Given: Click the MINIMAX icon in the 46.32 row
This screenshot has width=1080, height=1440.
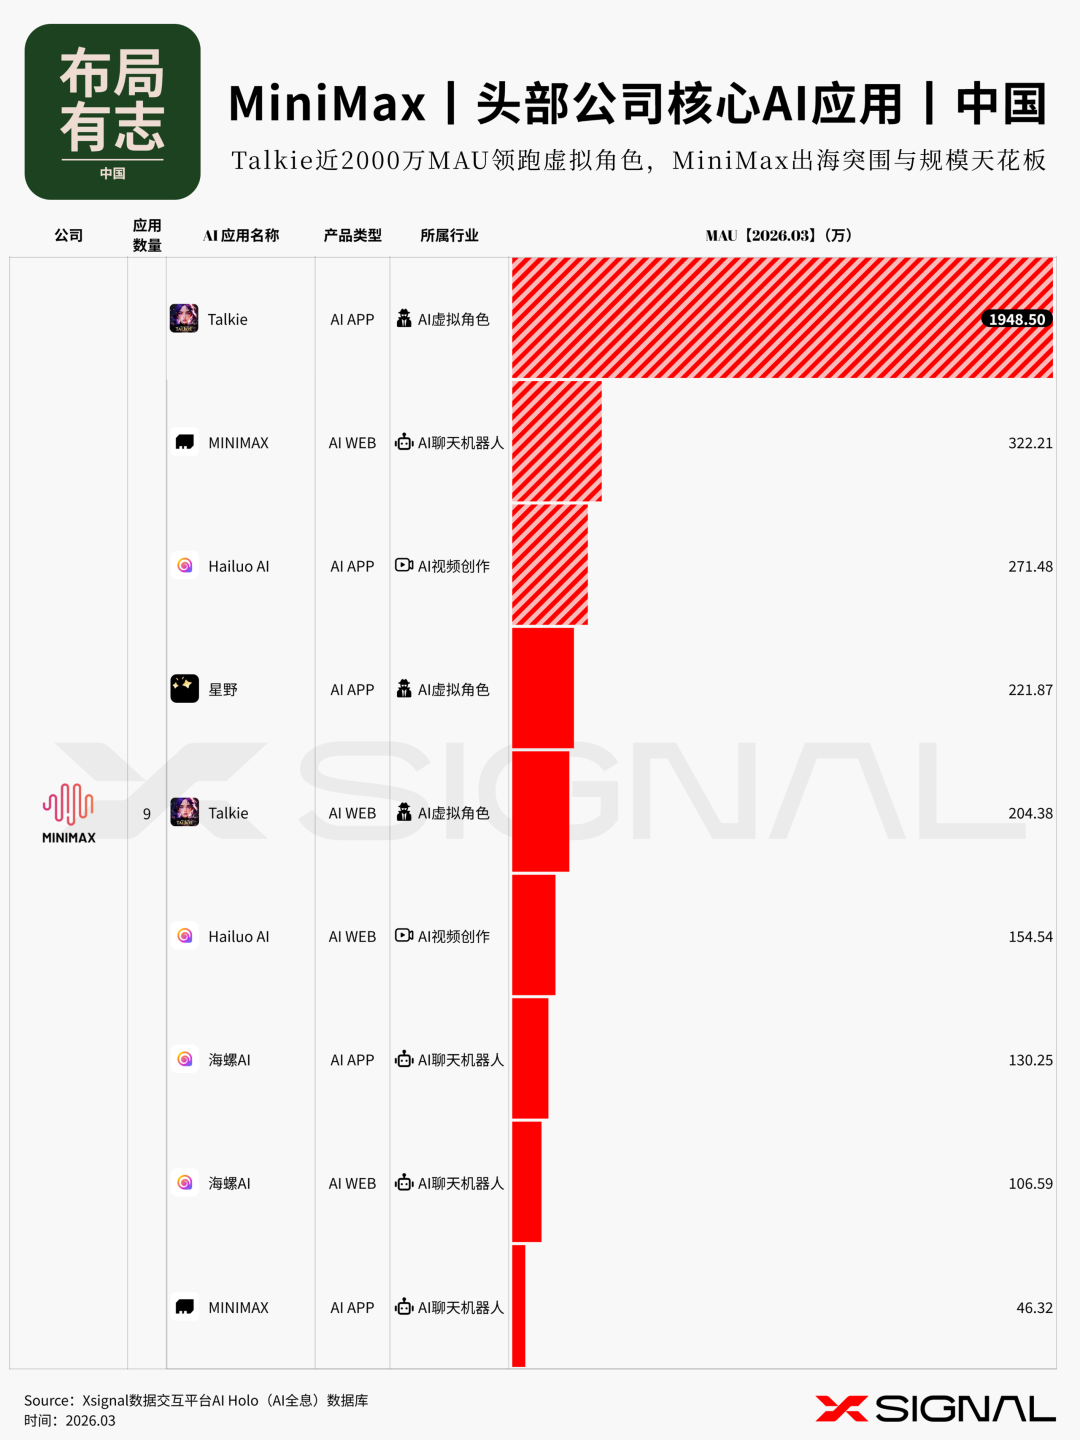Looking at the screenshot, I should tap(185, 1307).
